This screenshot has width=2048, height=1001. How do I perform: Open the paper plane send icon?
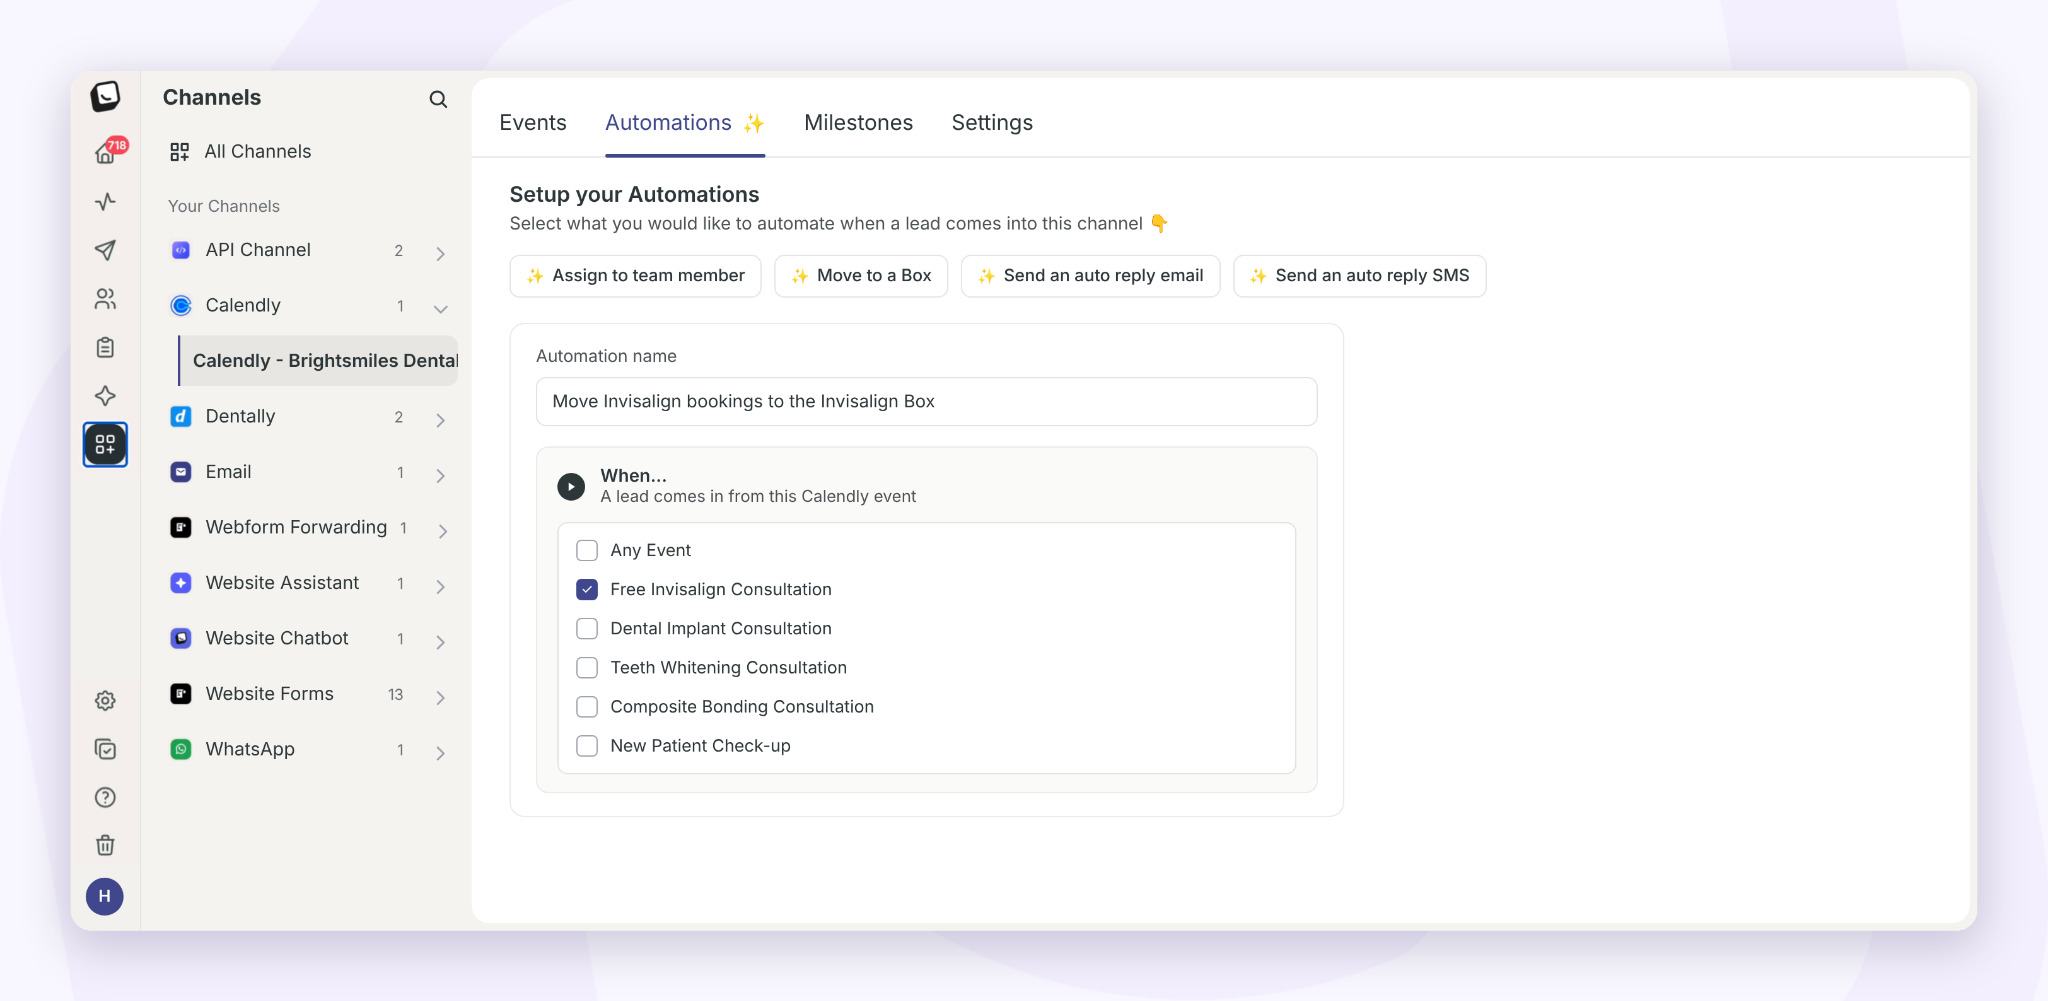105,250
